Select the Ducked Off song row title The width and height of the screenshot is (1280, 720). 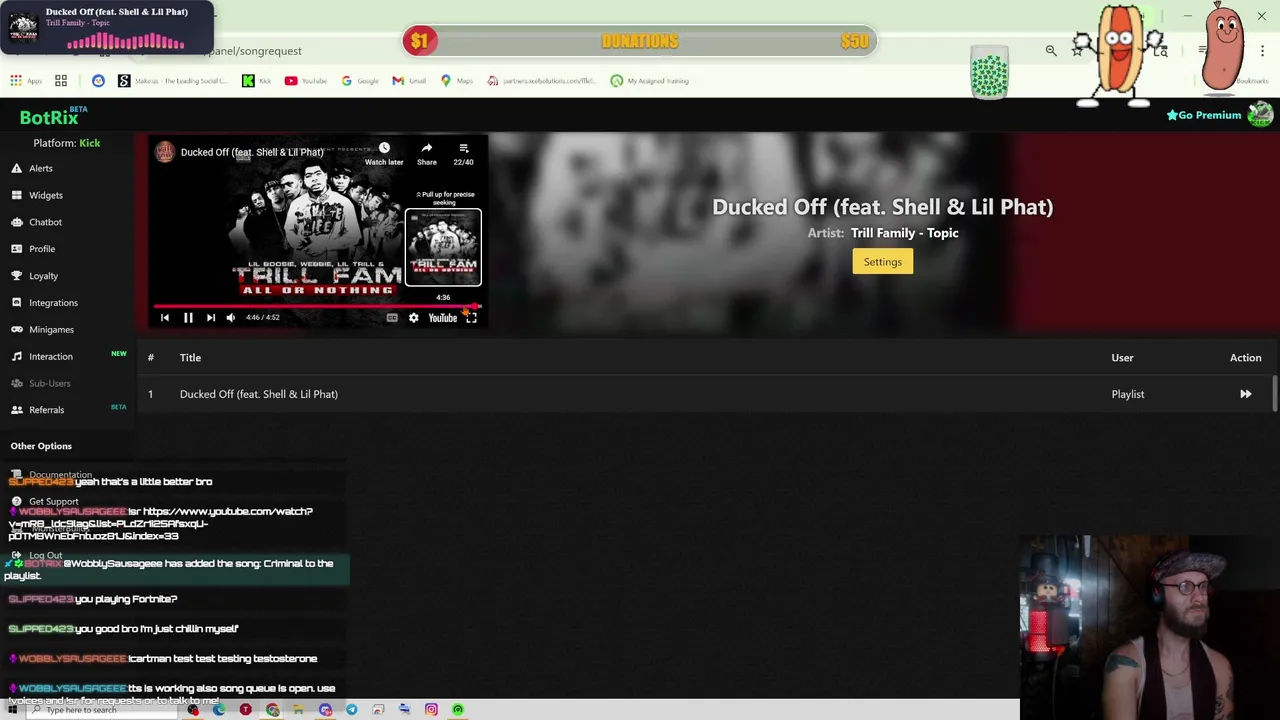[259, 394]
